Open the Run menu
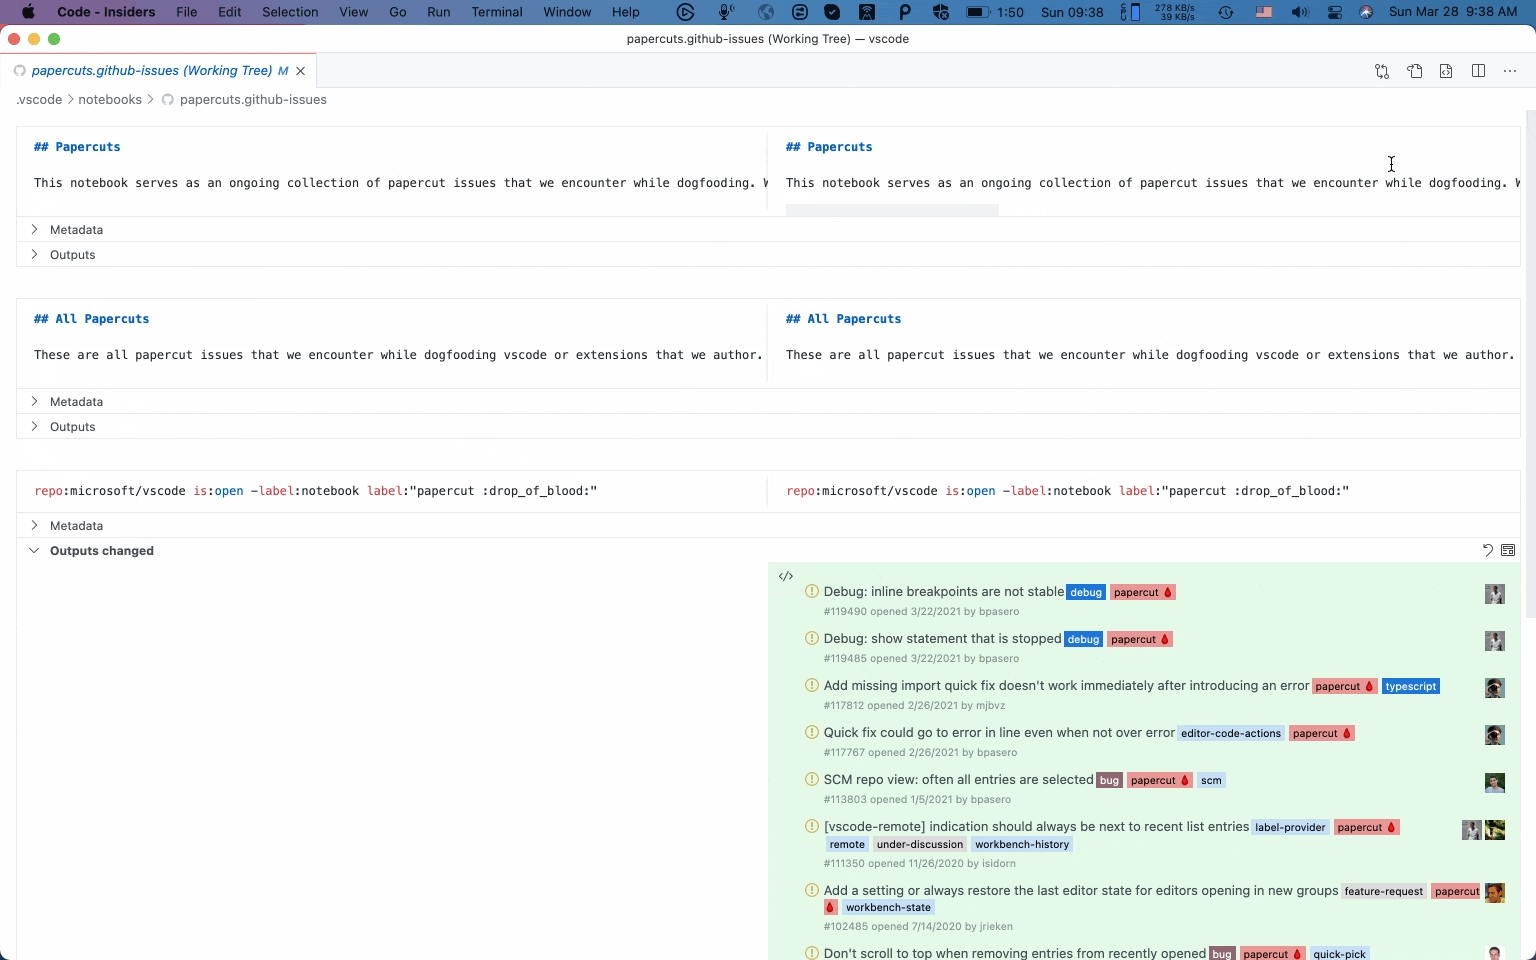Viewport: 1536px width, 960px height. click(x=438, y=13)
